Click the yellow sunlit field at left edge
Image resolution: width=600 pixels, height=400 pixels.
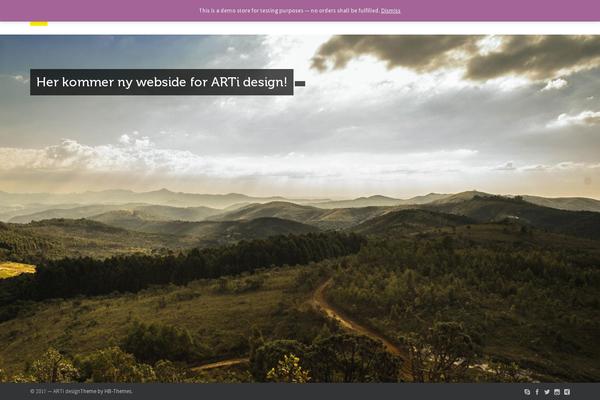(x=16, y=269)
